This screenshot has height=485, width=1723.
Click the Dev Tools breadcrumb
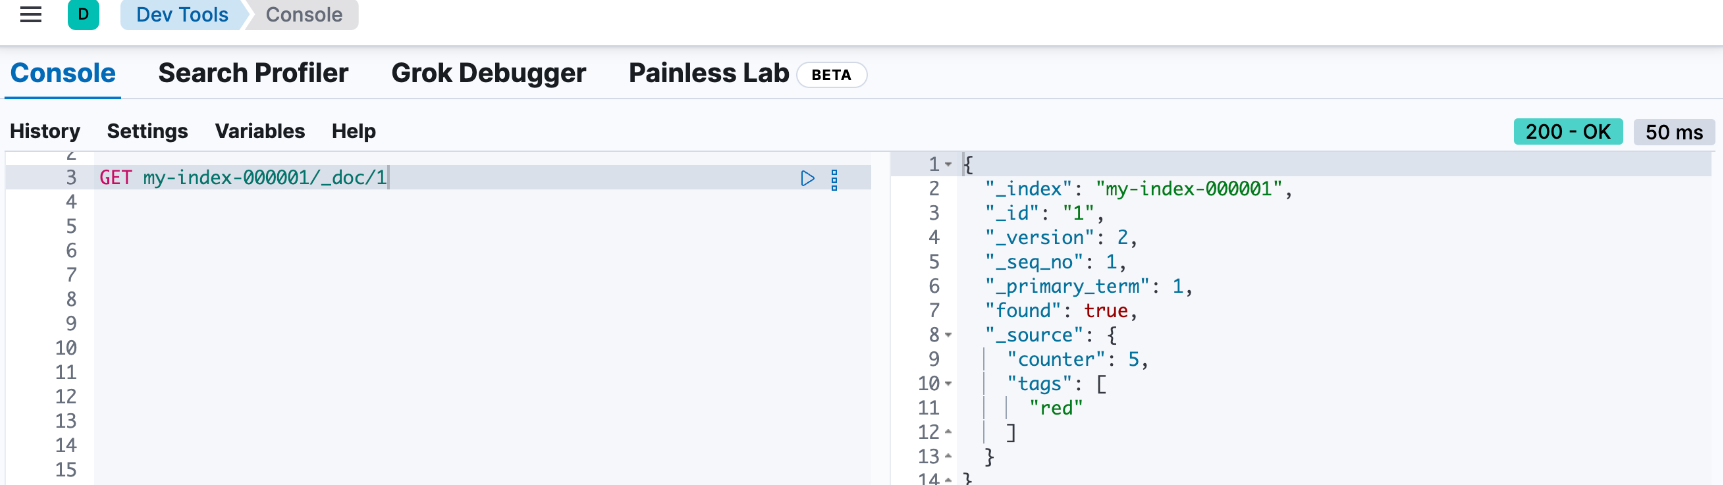point(182,15)
